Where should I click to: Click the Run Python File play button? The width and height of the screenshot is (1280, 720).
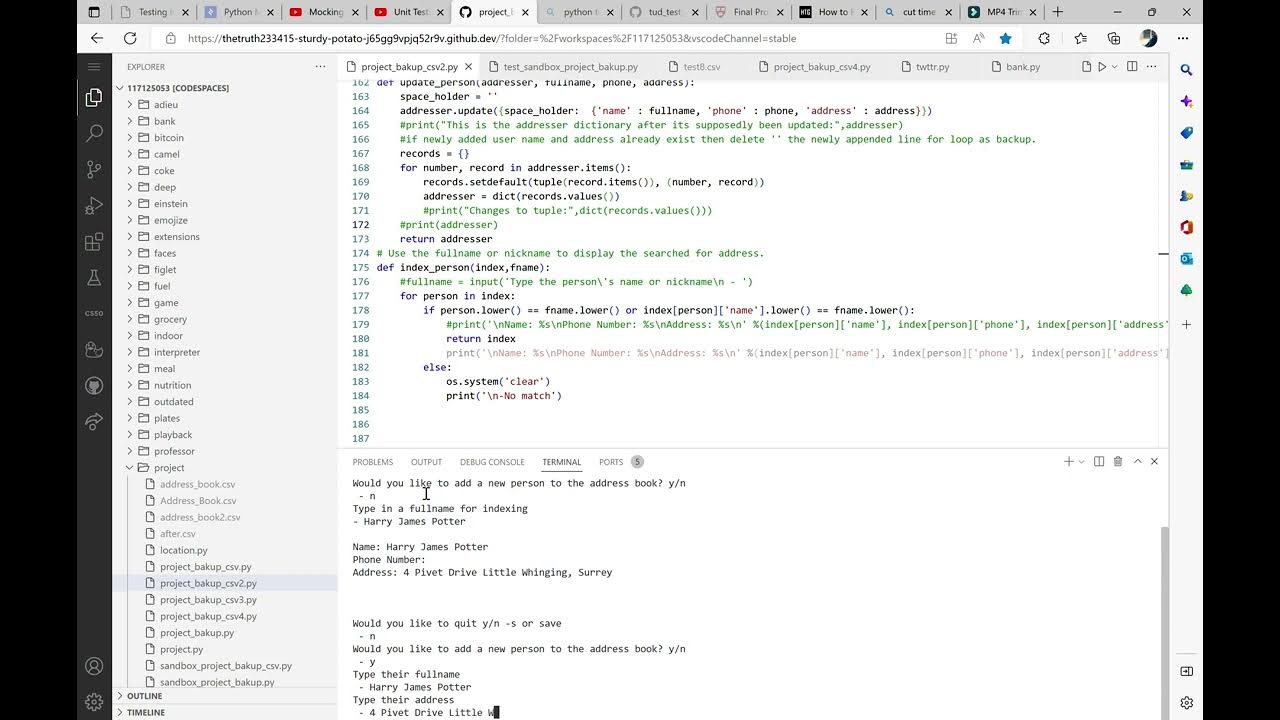1102,67
